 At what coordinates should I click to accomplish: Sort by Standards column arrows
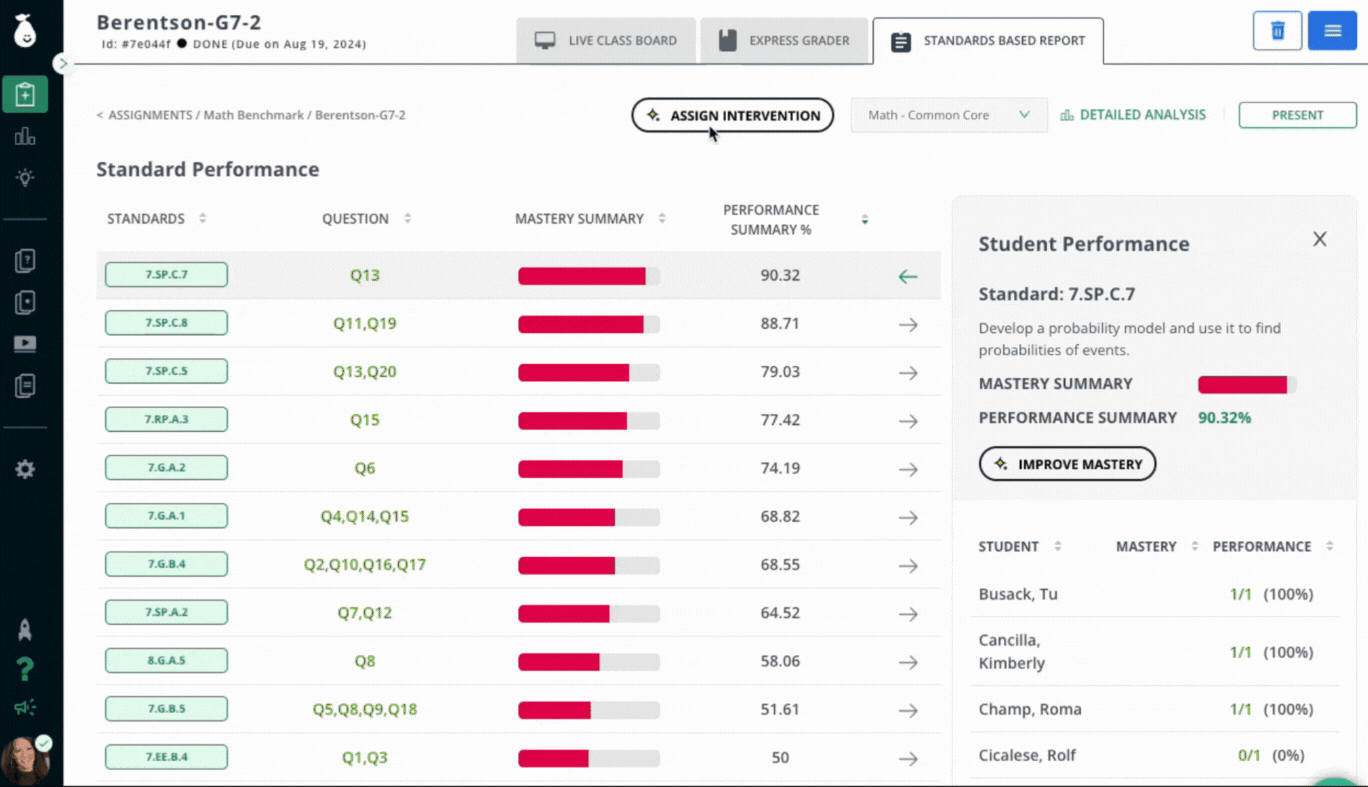[x=203, y=218]
